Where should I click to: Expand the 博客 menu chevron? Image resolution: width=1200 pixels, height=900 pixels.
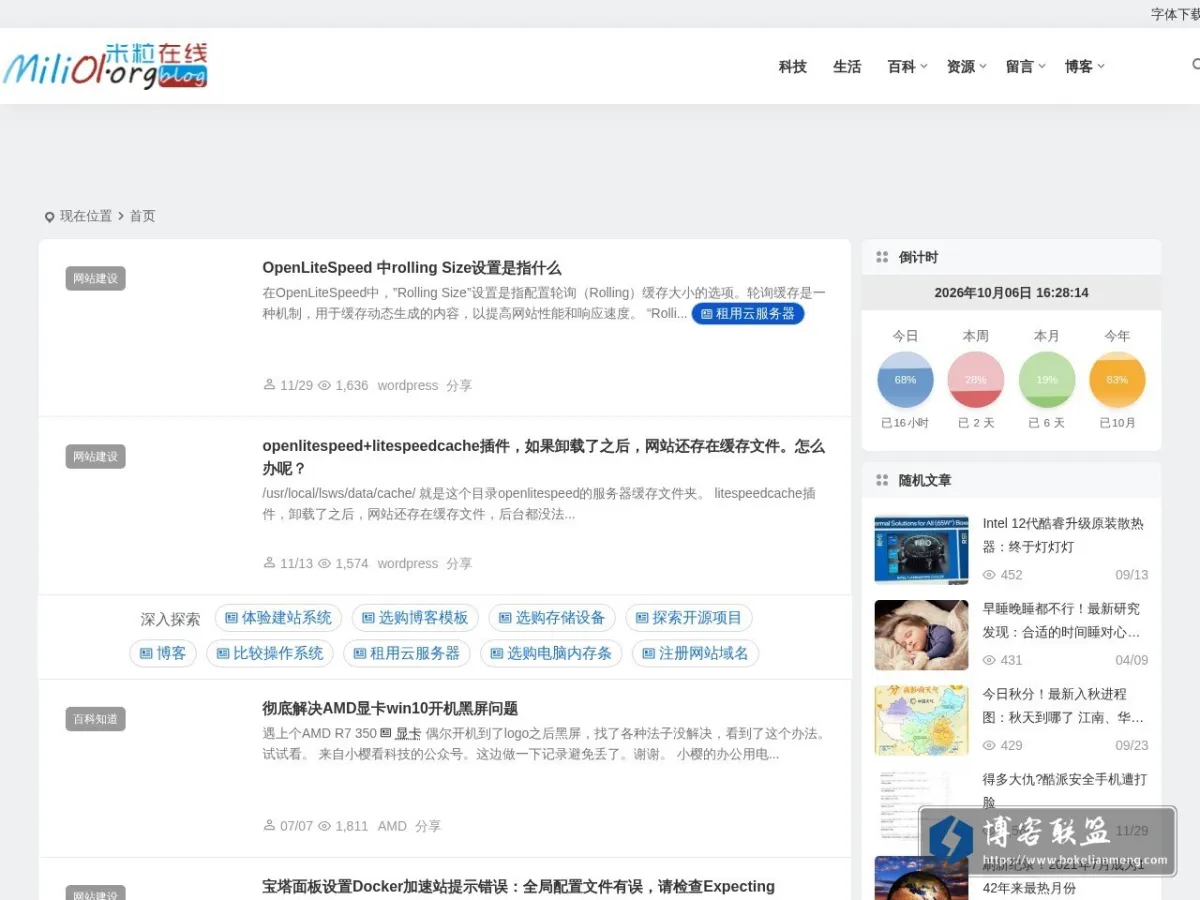tap(1101, 66)
